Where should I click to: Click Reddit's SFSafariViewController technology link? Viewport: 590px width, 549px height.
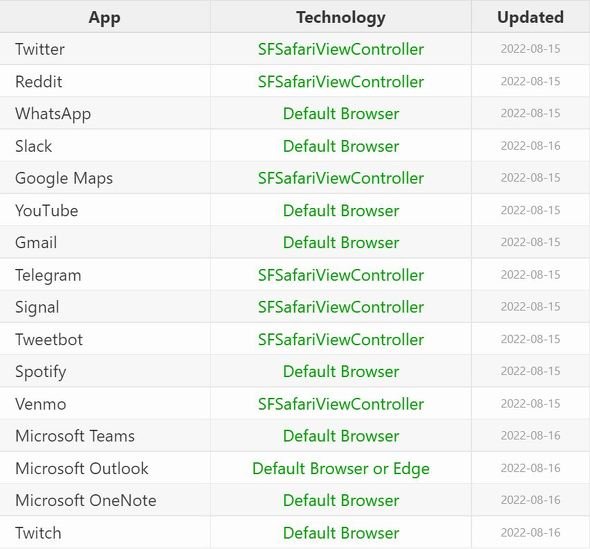[341, 82]
